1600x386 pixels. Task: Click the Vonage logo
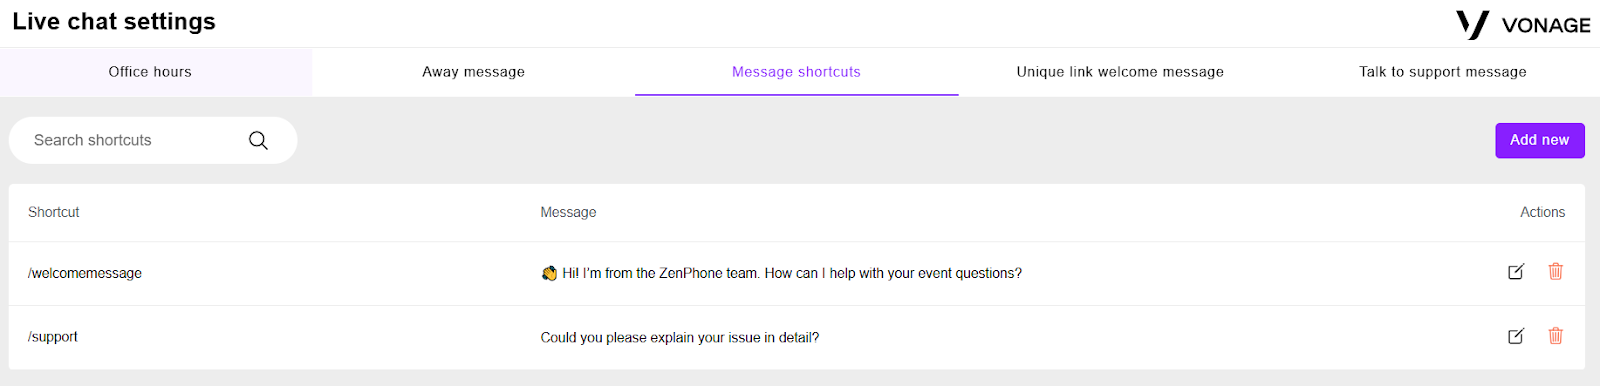pyautogui.click(x=1523, y=25)
